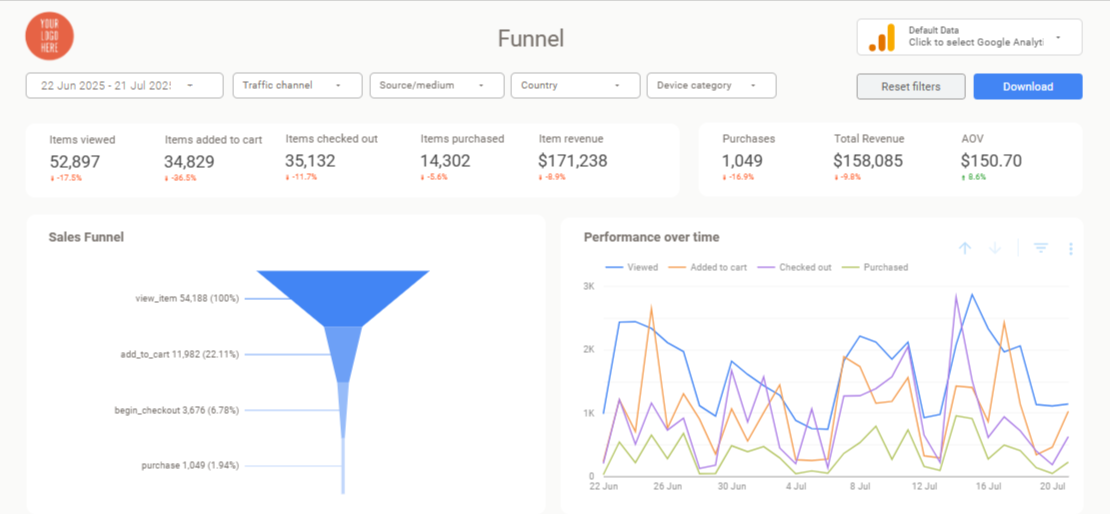
Task: Toggle the Purchased legend series
Action: (875, 268)
